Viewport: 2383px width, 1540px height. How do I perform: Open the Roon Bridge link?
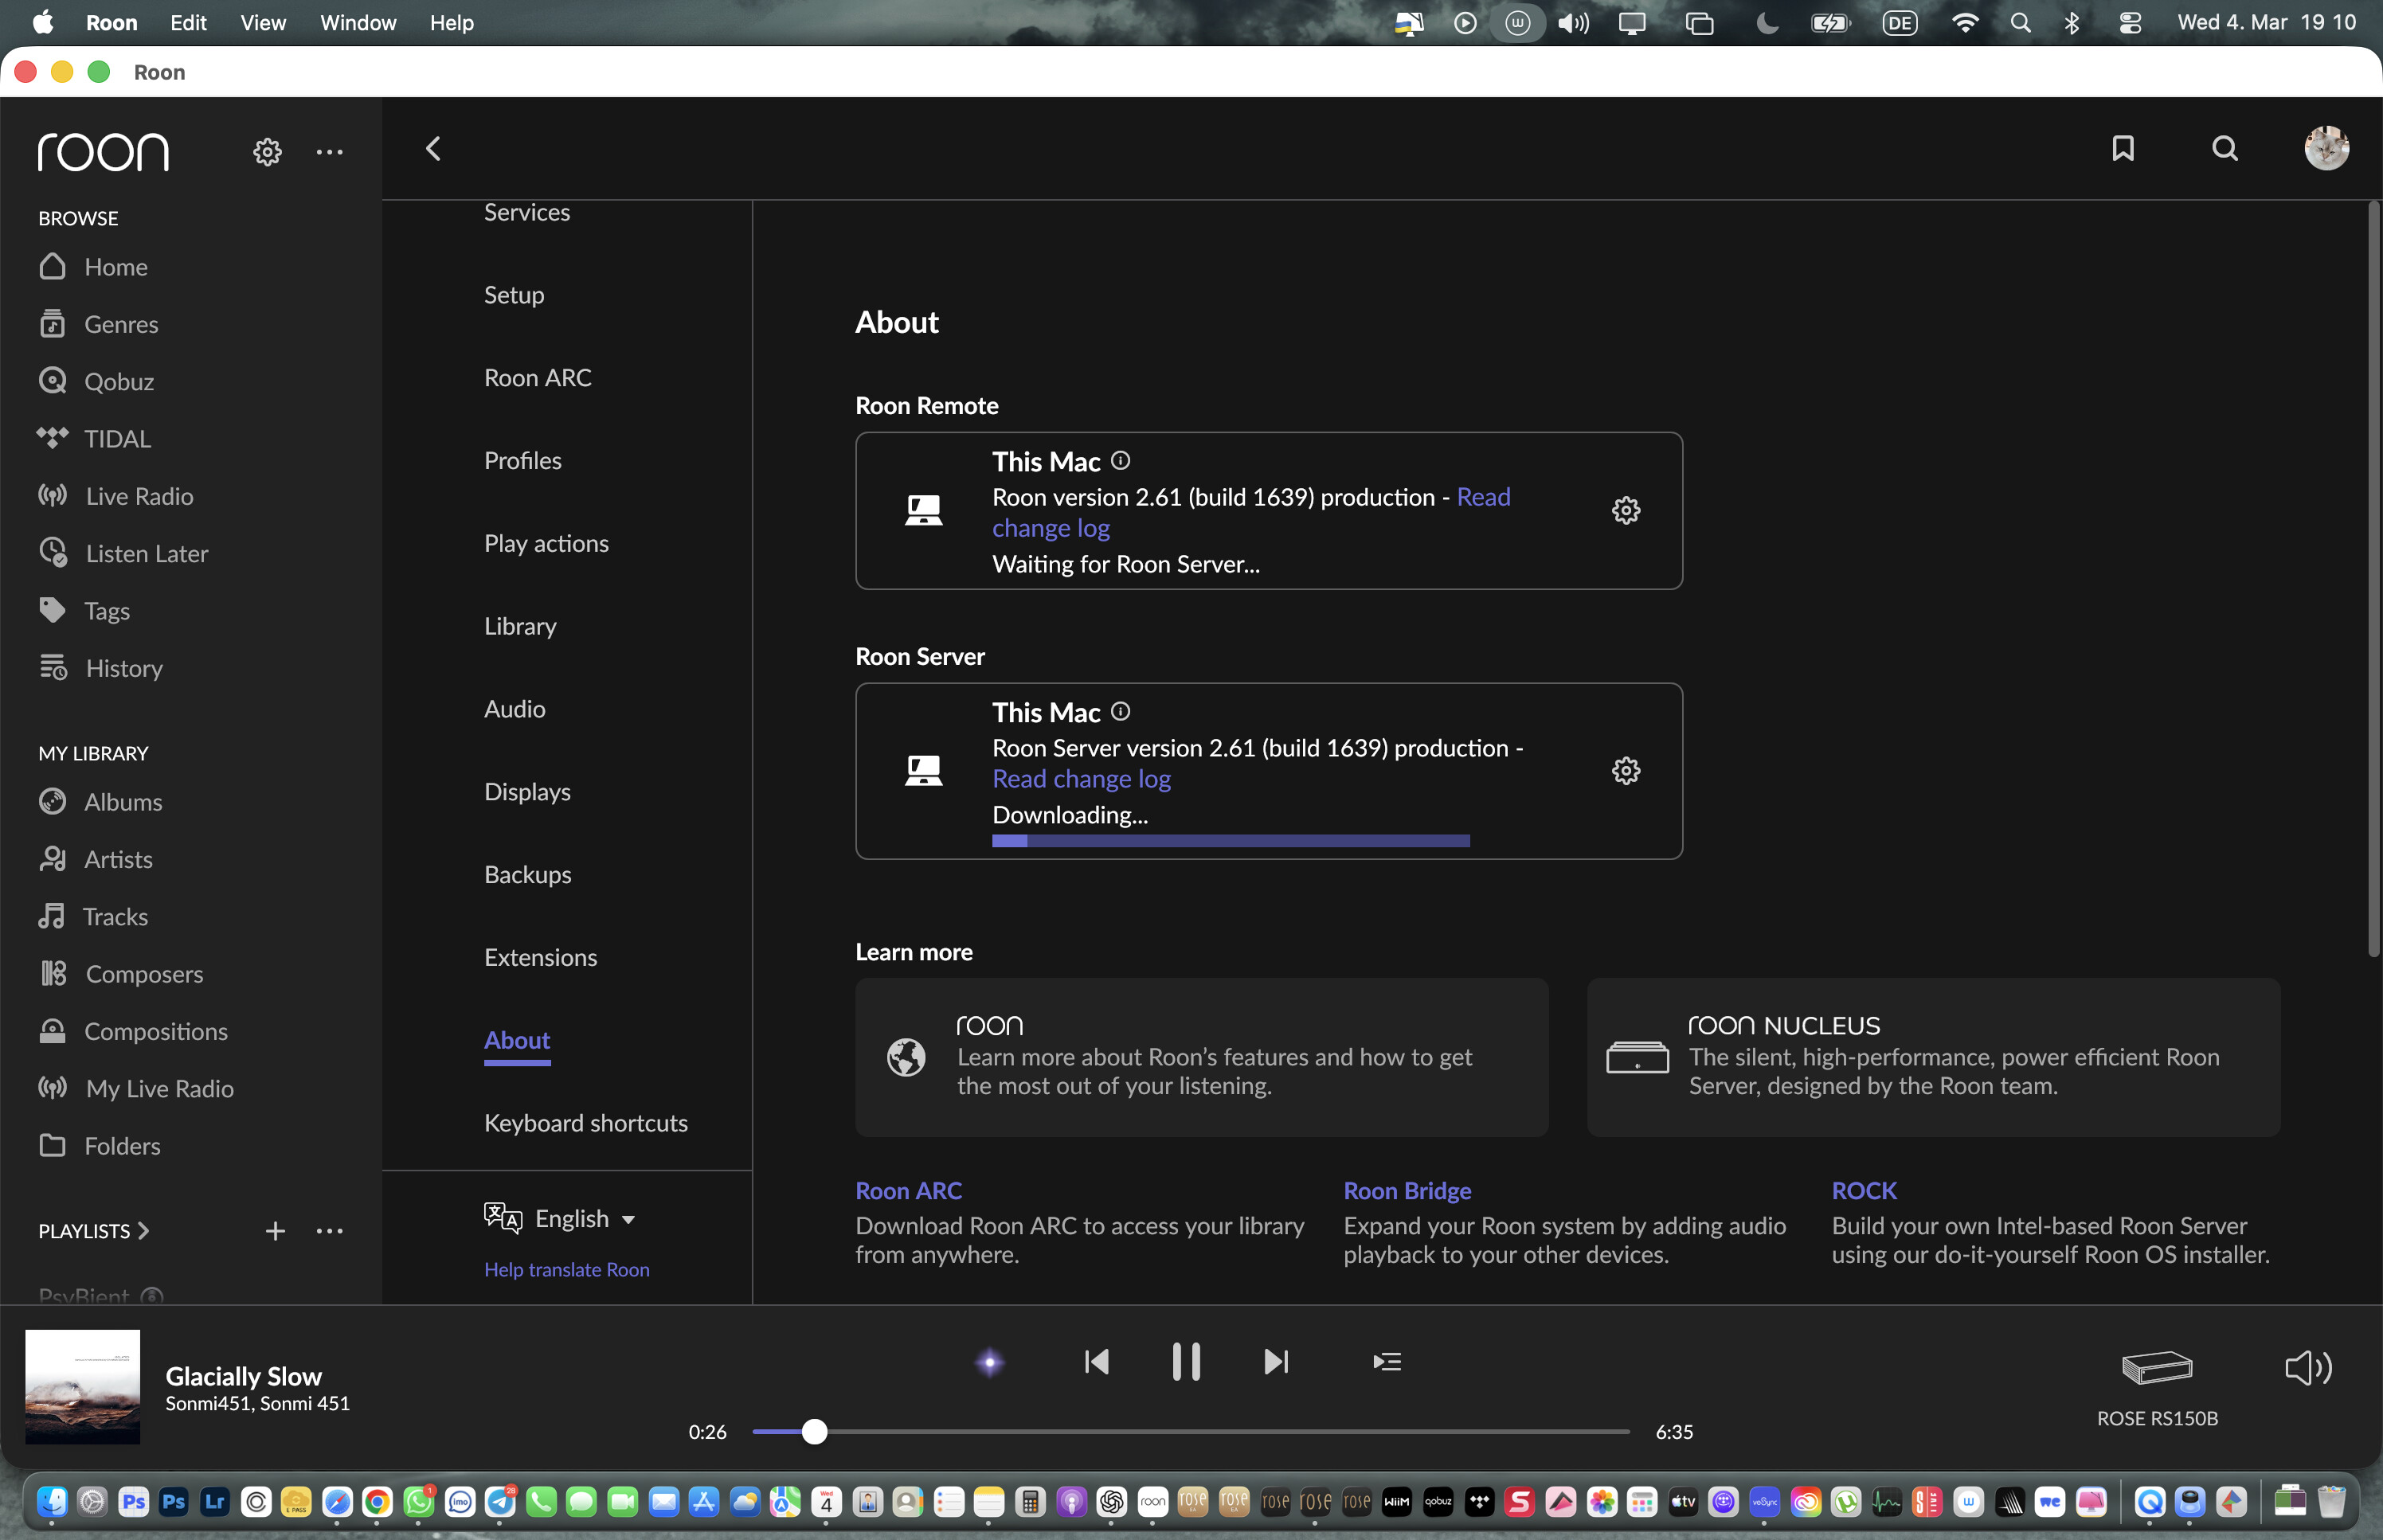[x=1406, y=1190]
